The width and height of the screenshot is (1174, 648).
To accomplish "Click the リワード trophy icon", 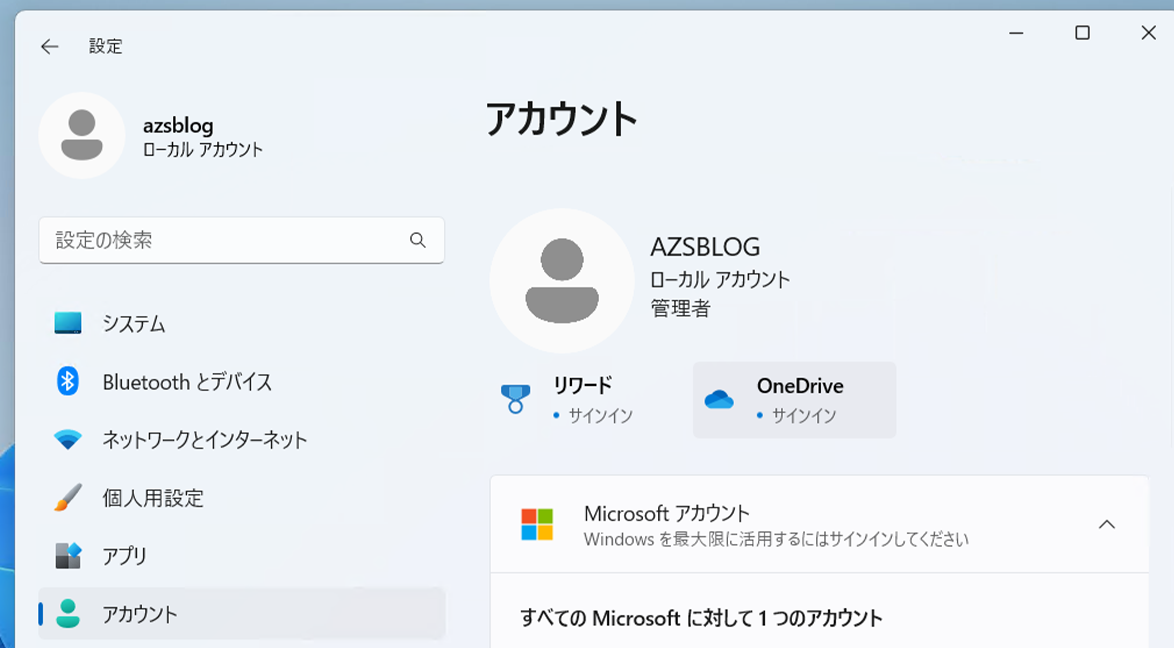I will click(x=514, y=397).
